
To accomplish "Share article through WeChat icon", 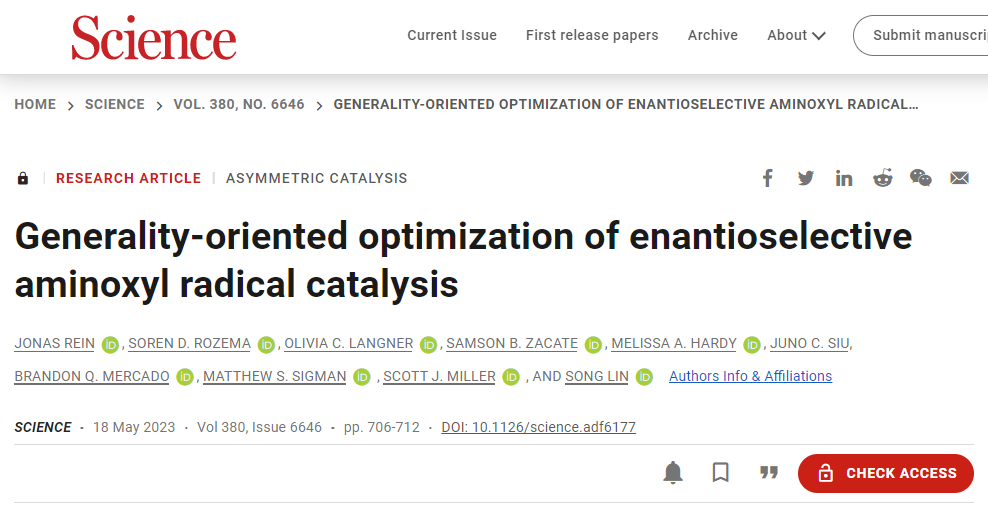I will (921, 178).
